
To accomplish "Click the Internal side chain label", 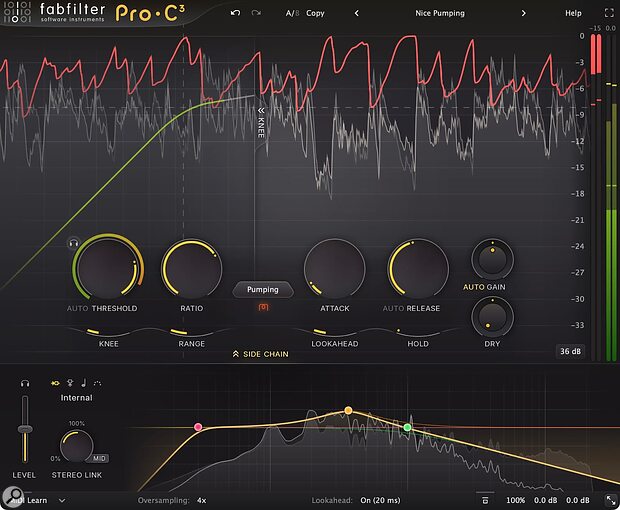I will point(76,398).
